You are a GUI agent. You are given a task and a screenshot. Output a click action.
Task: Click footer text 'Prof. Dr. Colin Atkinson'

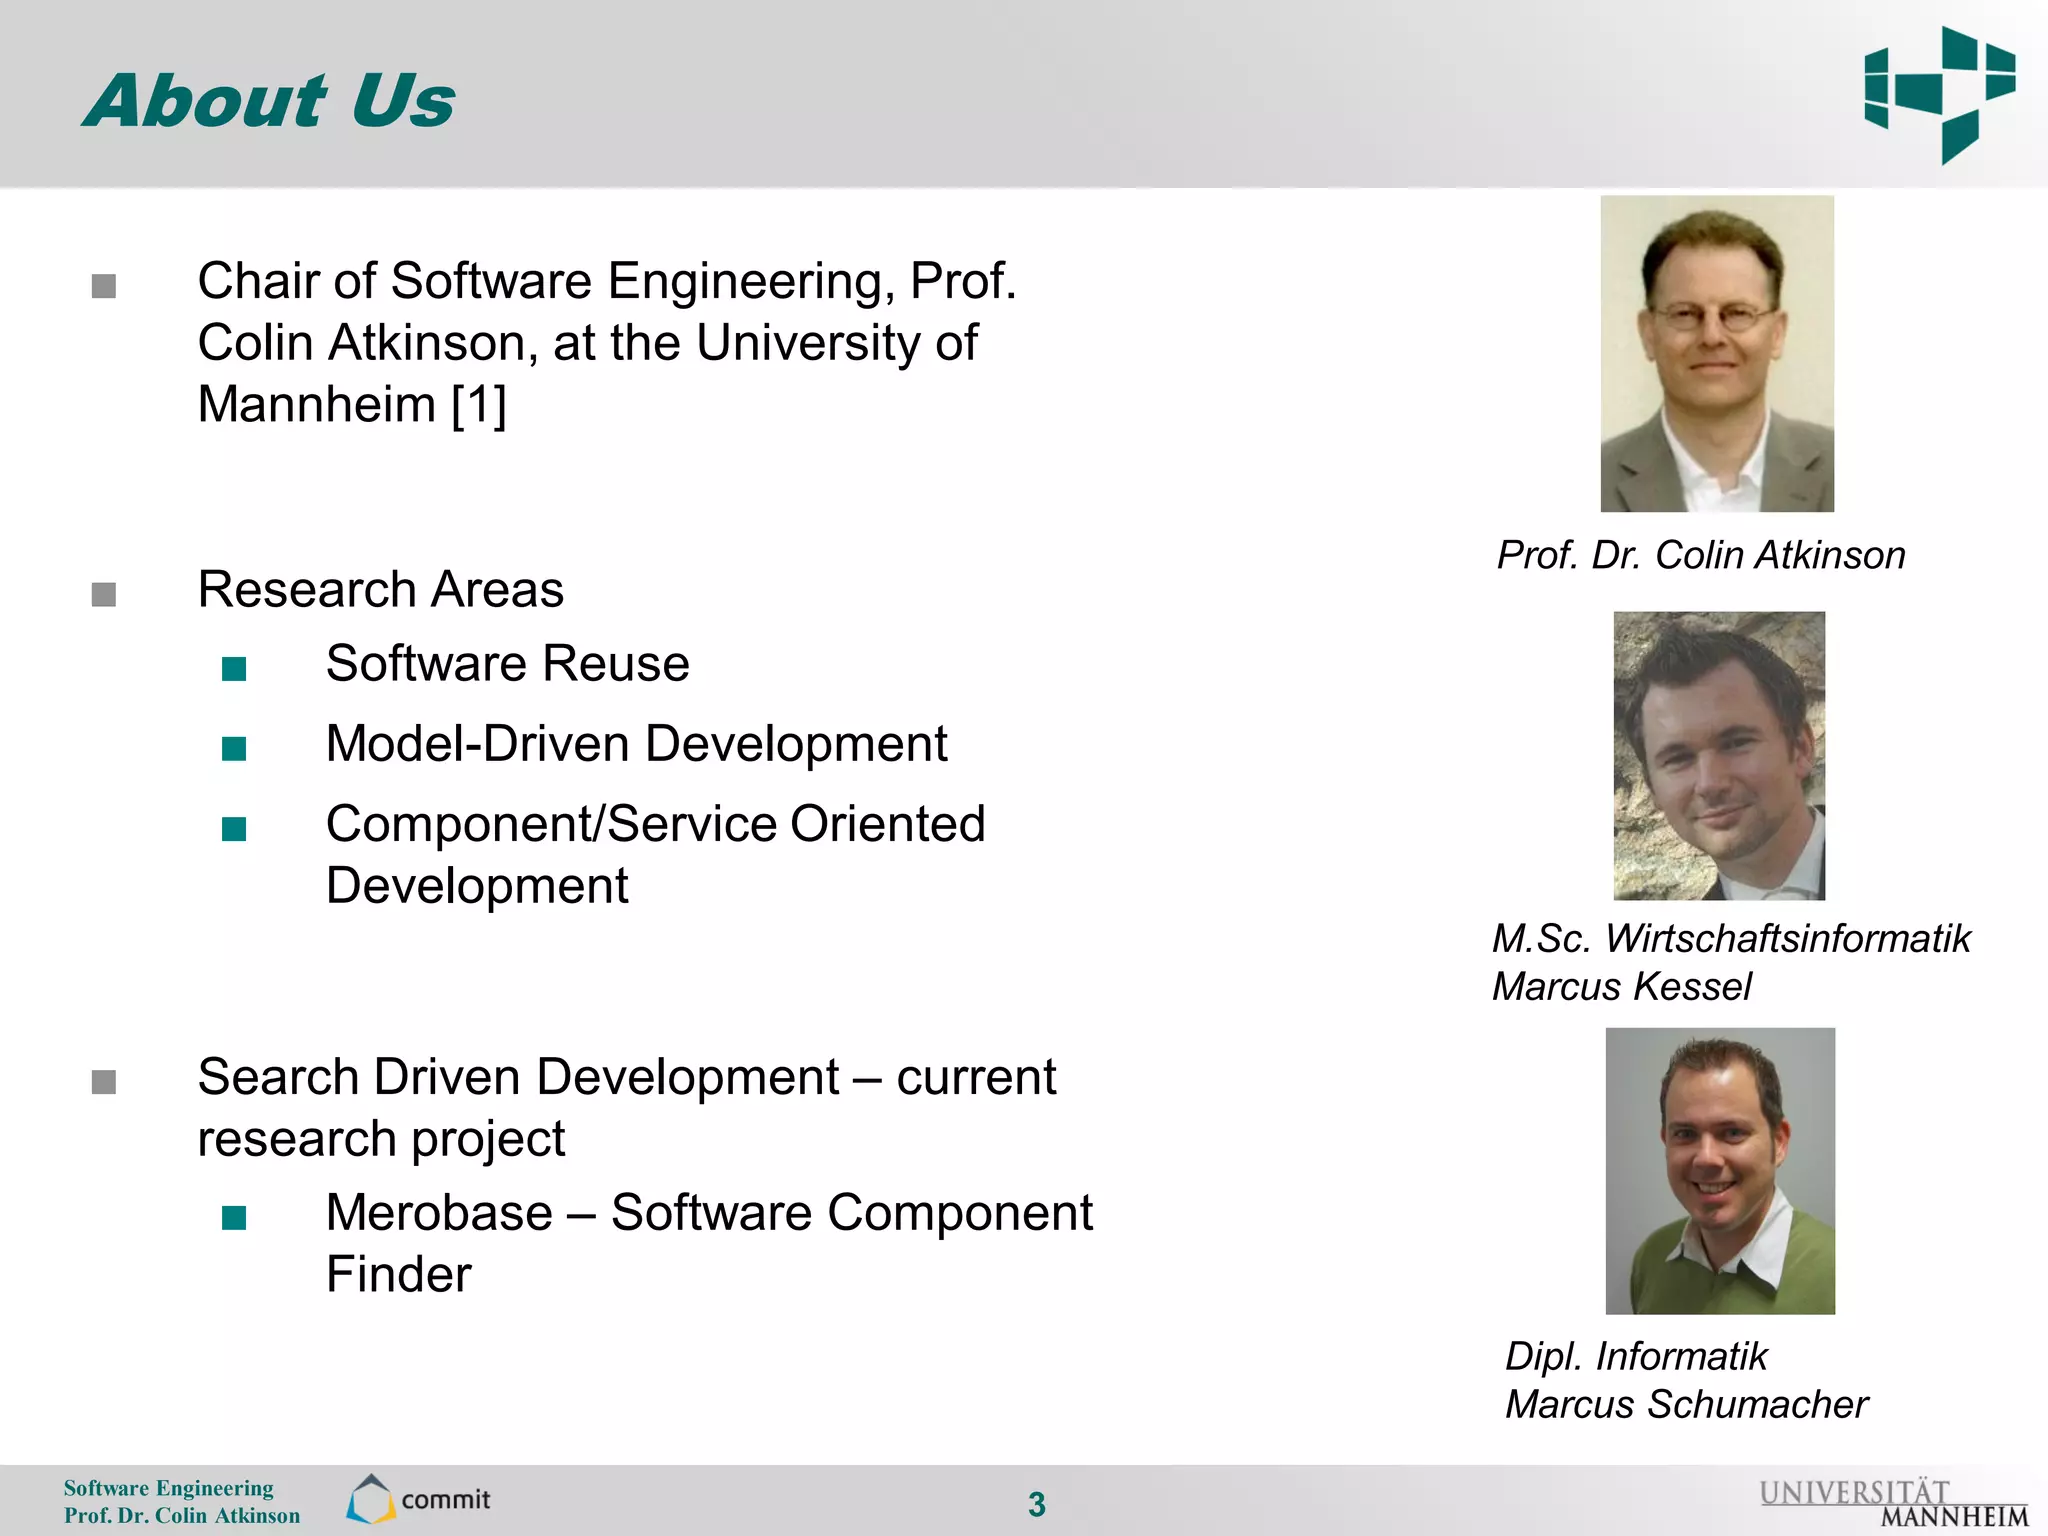point(181,1515)
